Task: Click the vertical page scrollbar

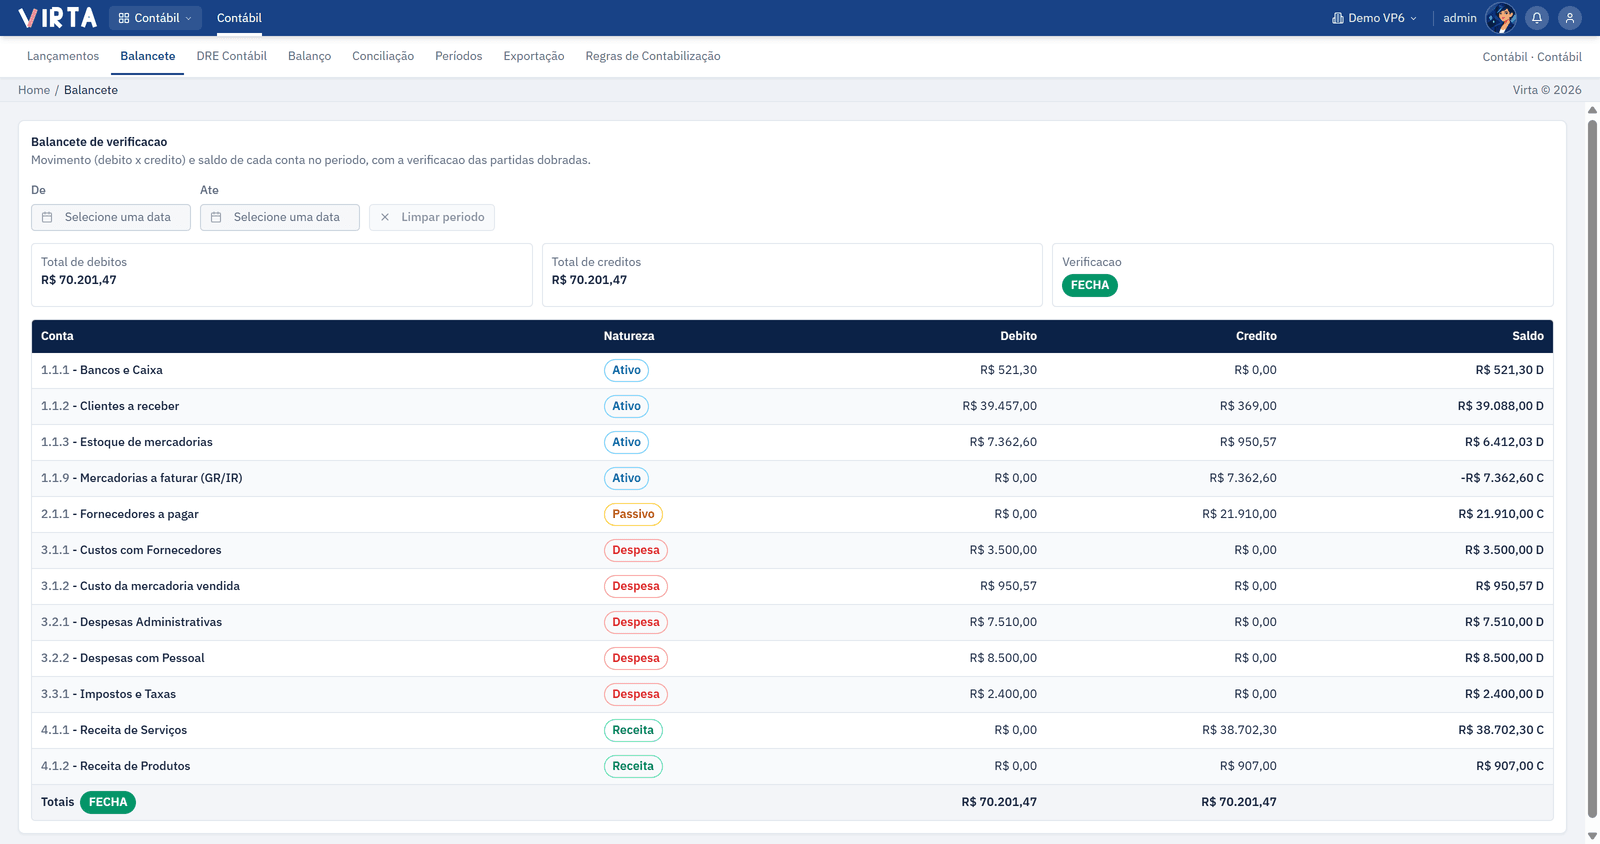Action: pos(1592,470)
